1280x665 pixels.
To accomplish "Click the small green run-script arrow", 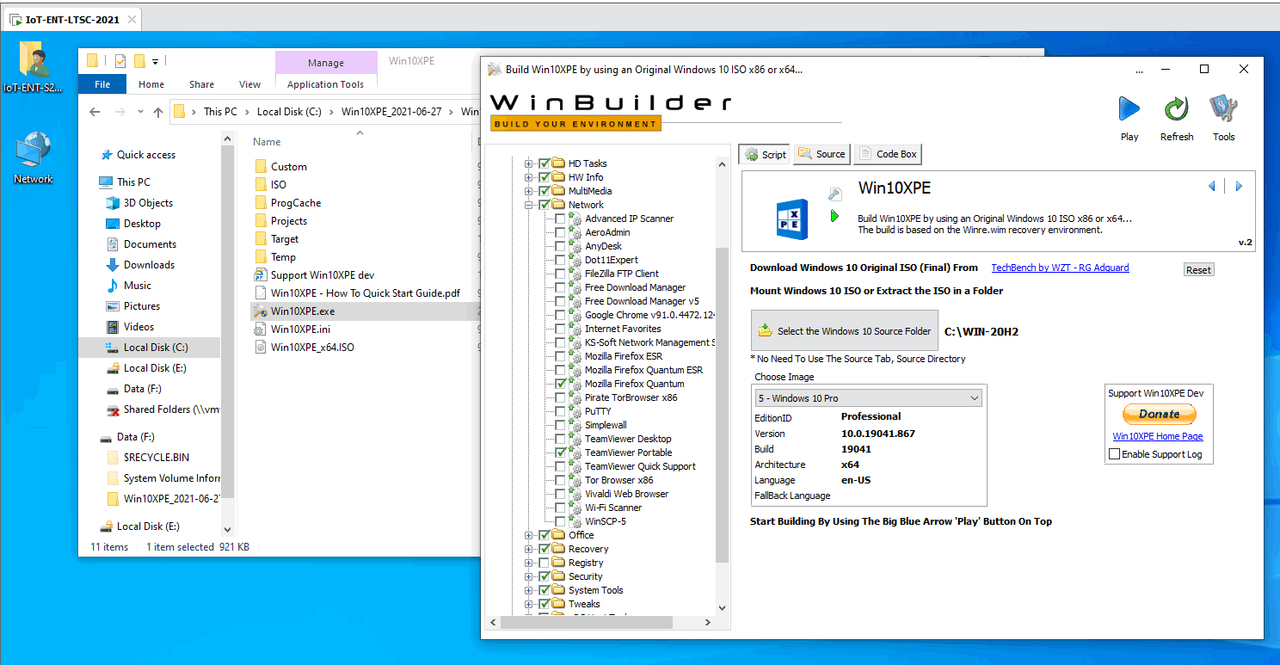I will point(835,216).
